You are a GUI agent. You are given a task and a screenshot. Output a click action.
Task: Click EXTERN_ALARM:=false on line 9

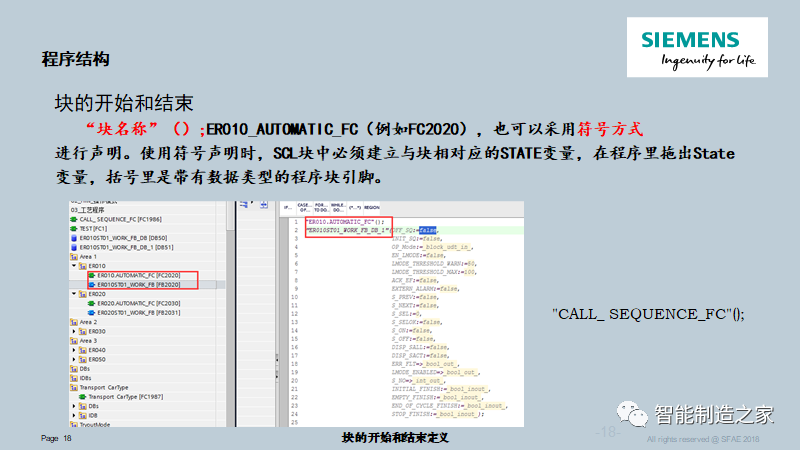point(425,289)
